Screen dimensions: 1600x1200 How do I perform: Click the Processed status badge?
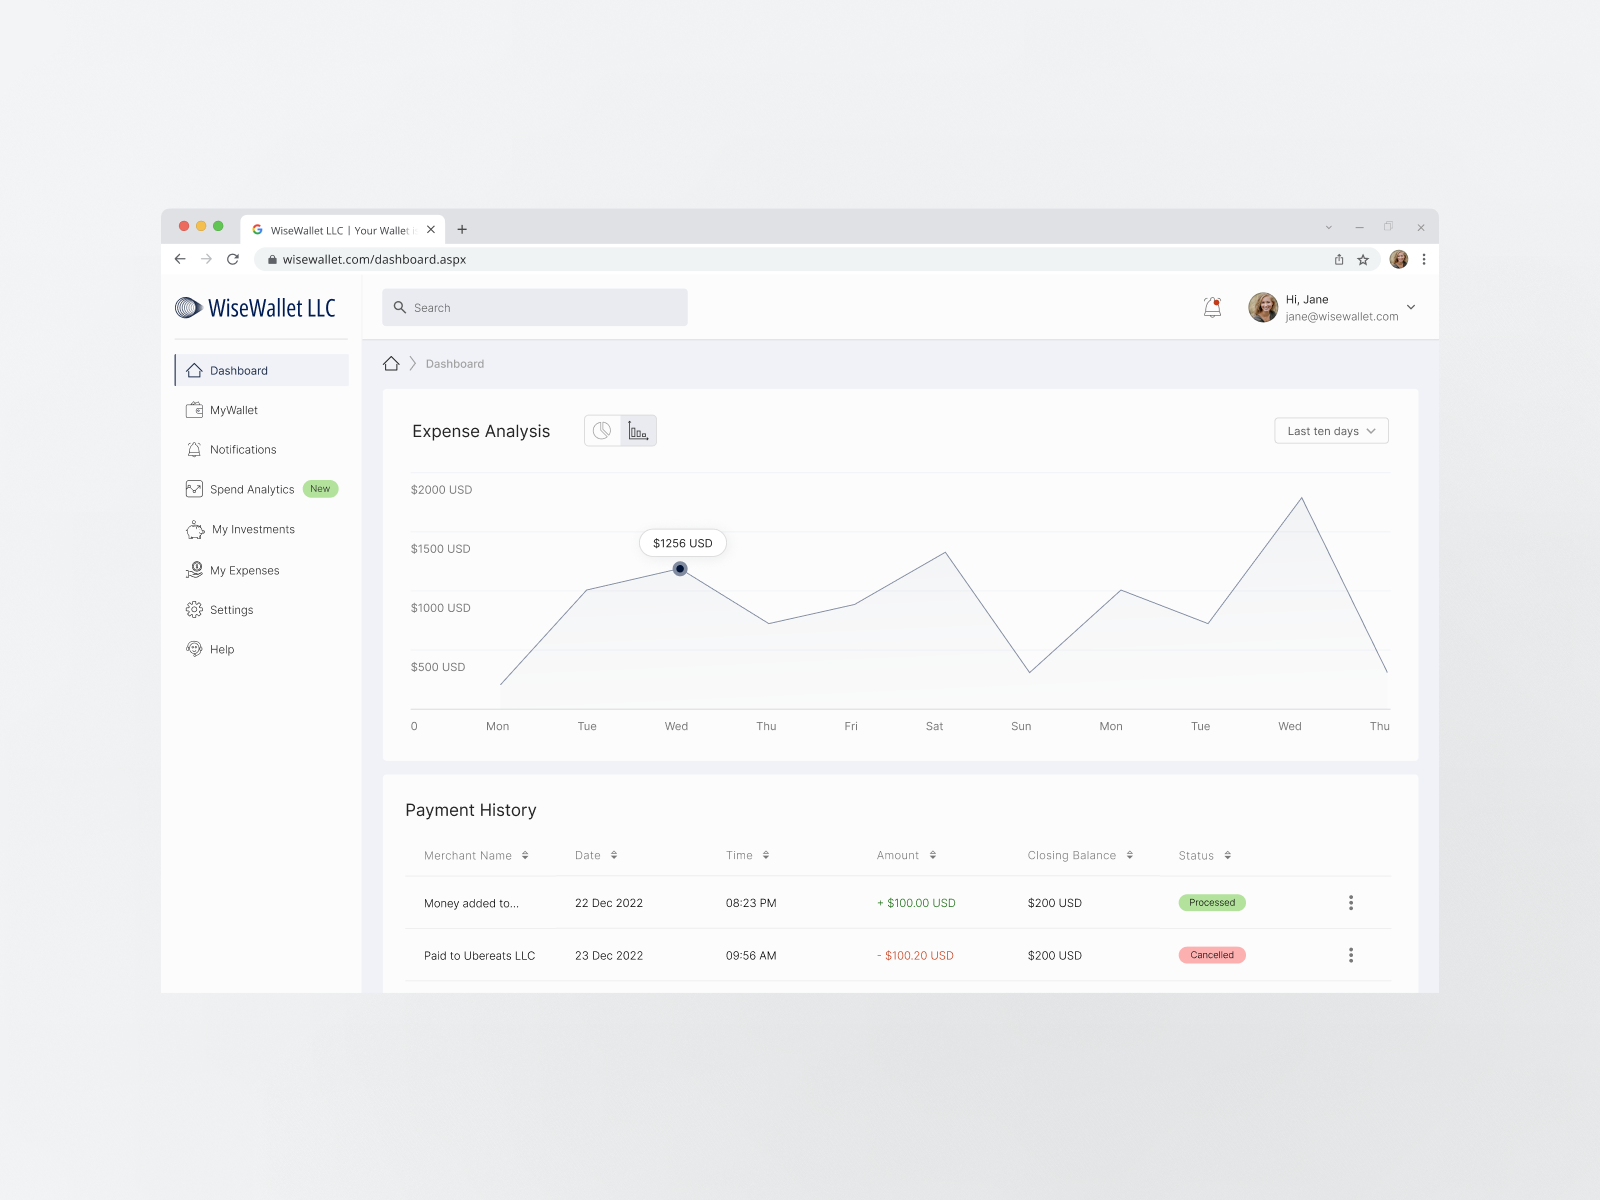click(1212, 902)
